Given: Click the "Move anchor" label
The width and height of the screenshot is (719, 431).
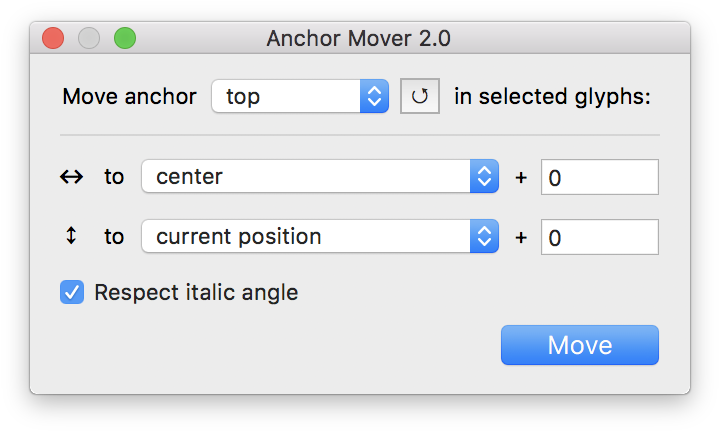Looking at the screenshot, I should pyautogui.click(x=128, y=97).
